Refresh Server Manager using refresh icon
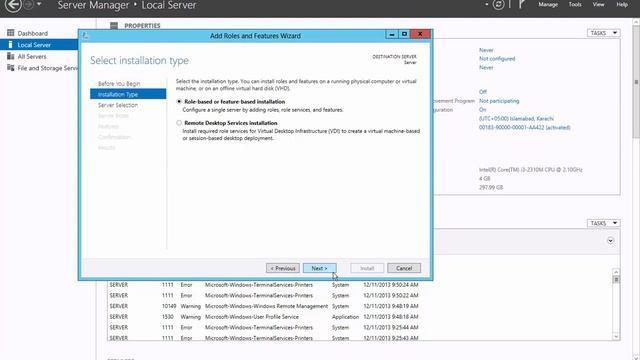 click(x=498, y=5)
